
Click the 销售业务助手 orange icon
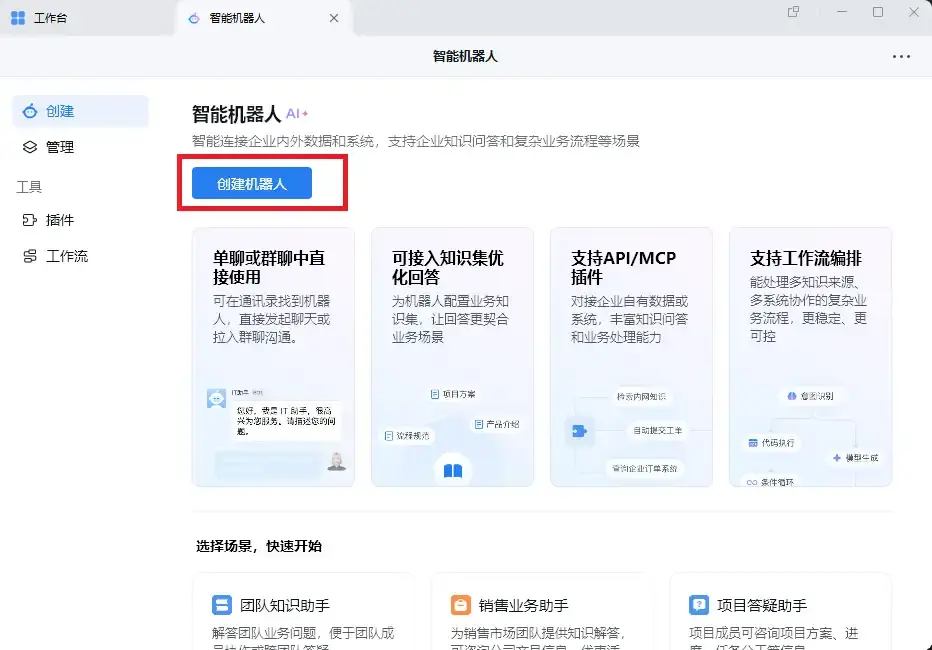pos(461,605)
